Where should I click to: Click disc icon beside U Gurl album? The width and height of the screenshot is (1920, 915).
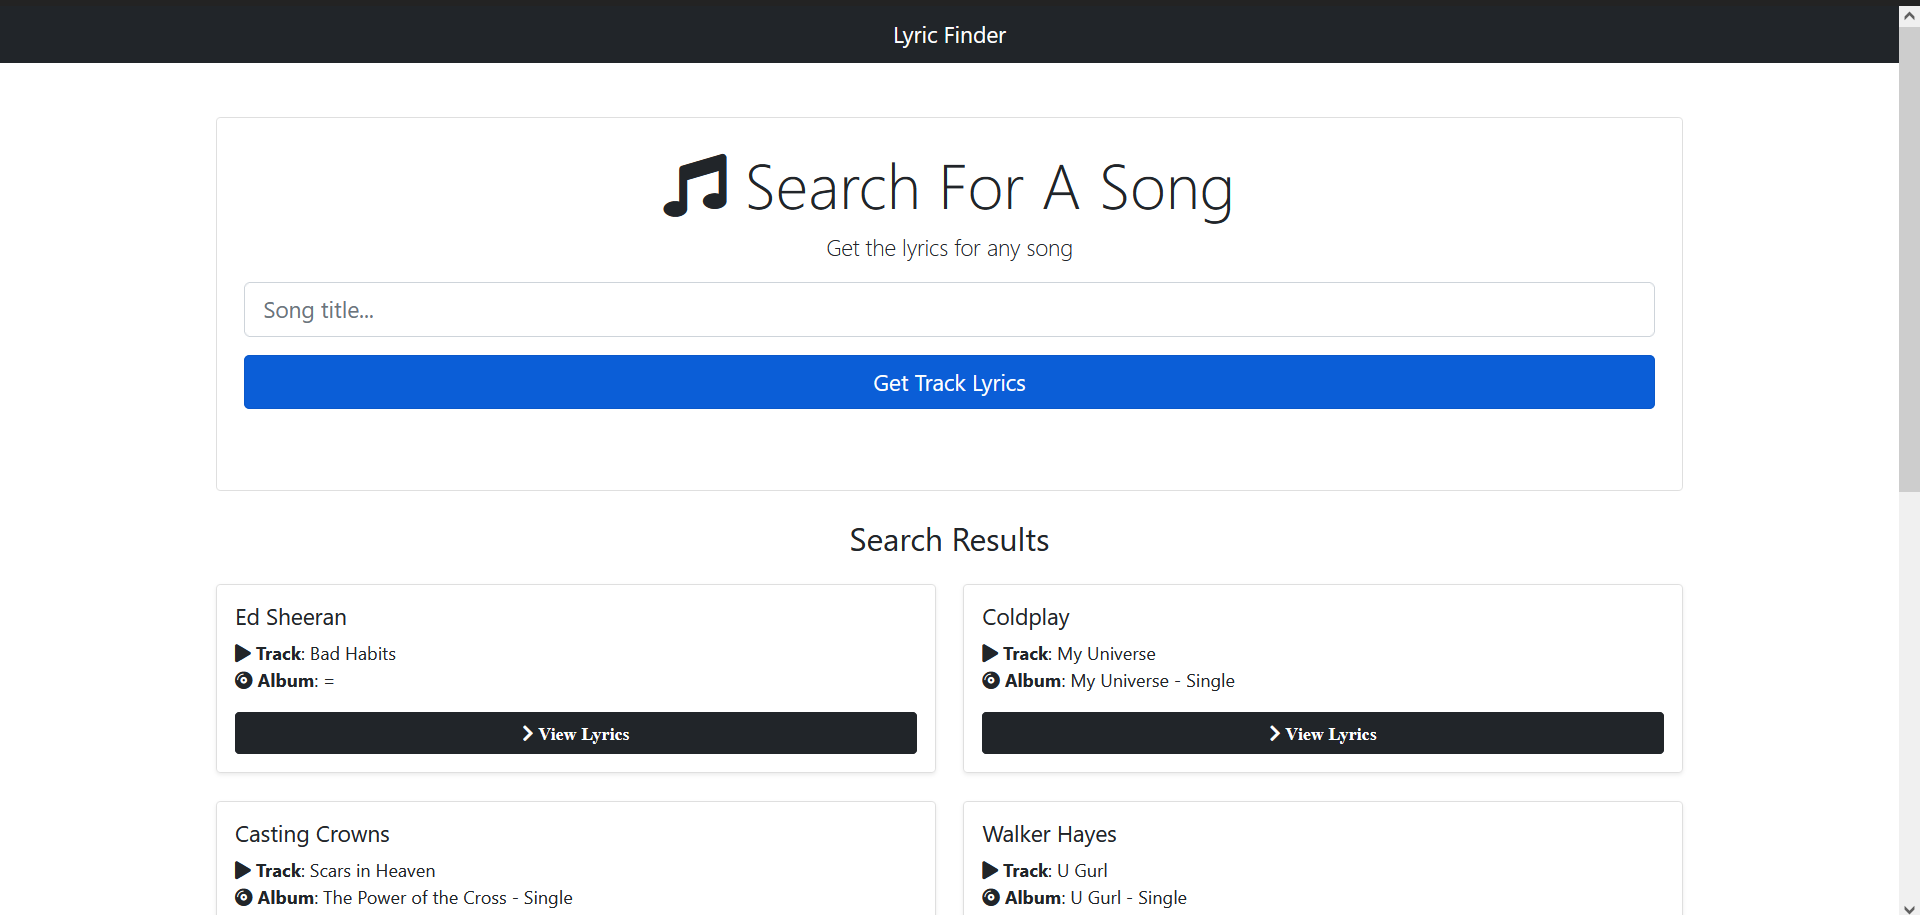991,898
